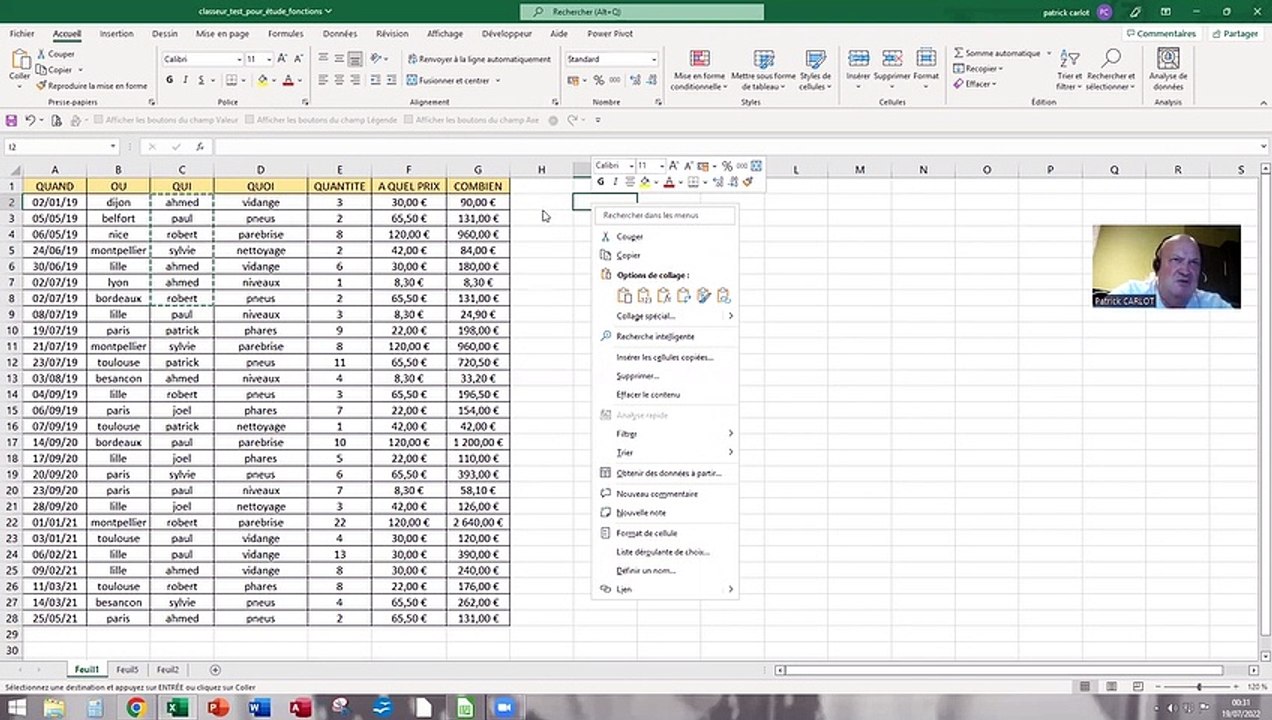Image resolution: width=1272 pixels, height=720 pixels.
Task: Click red font color A in mini toolbar
Action: (669, 182)
